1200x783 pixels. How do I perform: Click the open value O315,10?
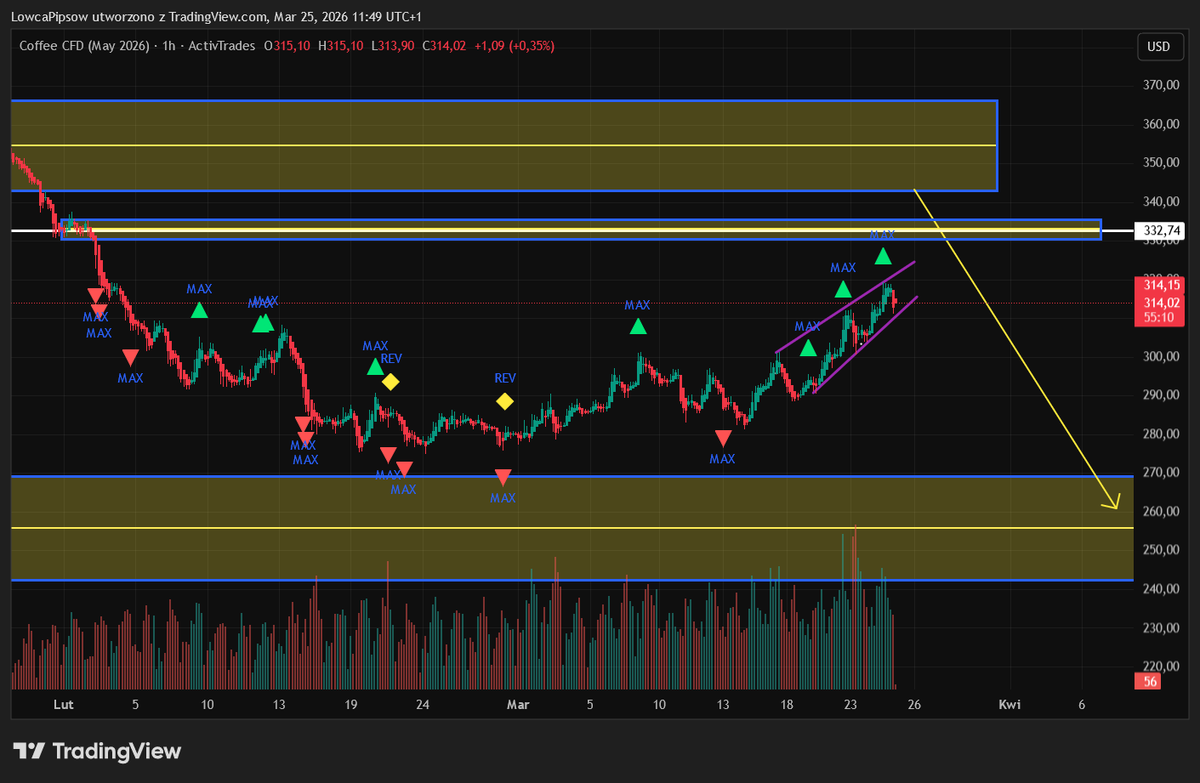point(287,46)
